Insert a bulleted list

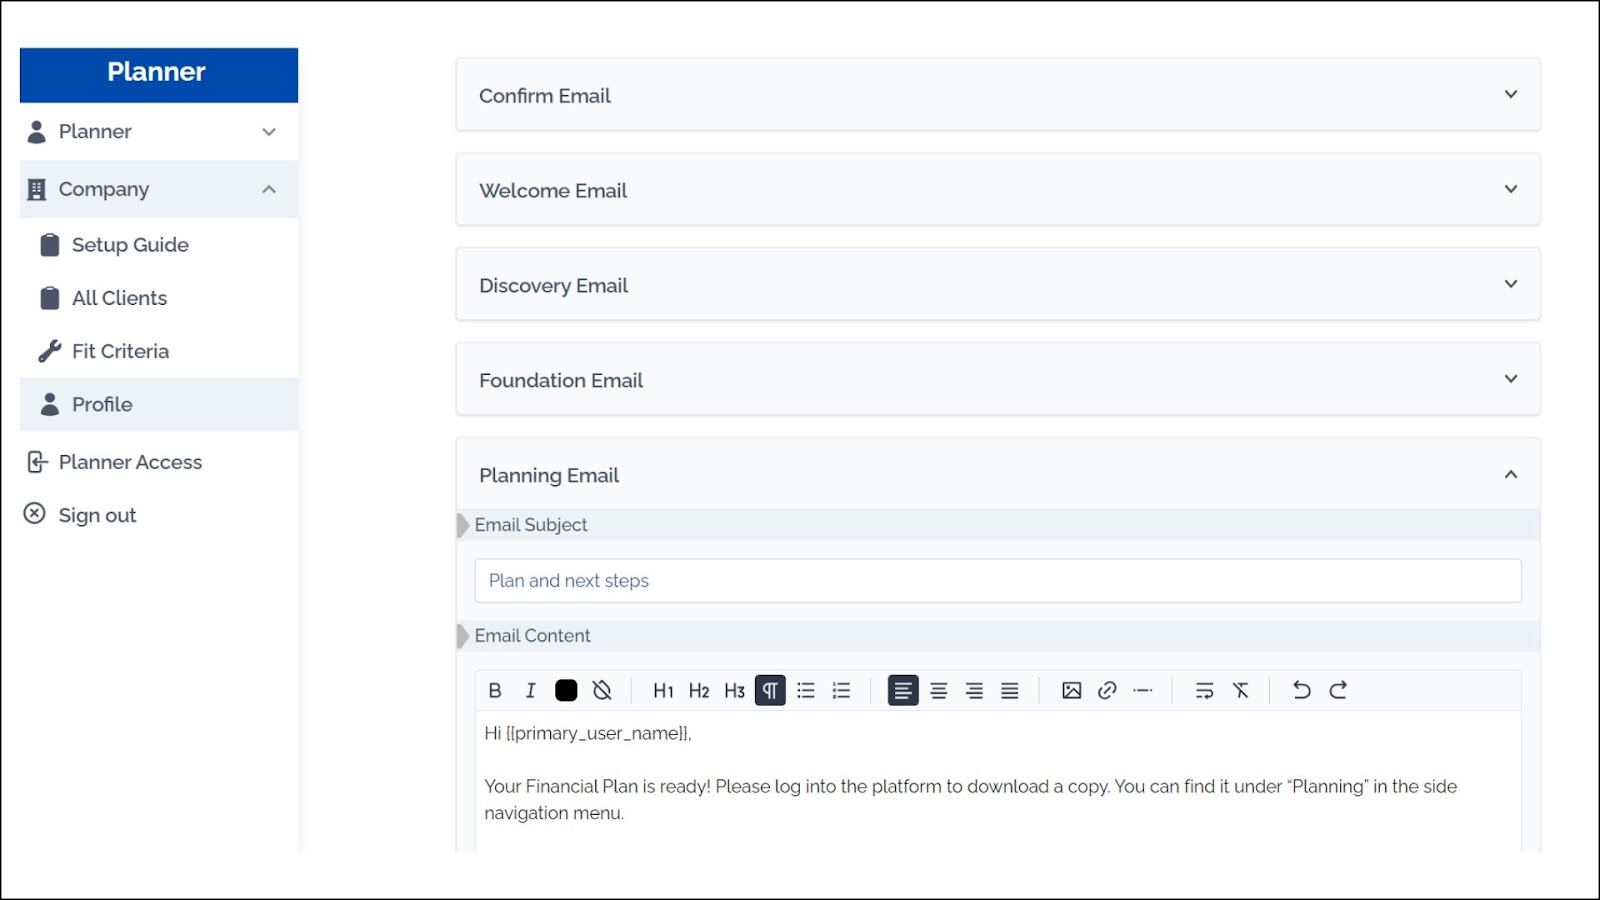806,690
